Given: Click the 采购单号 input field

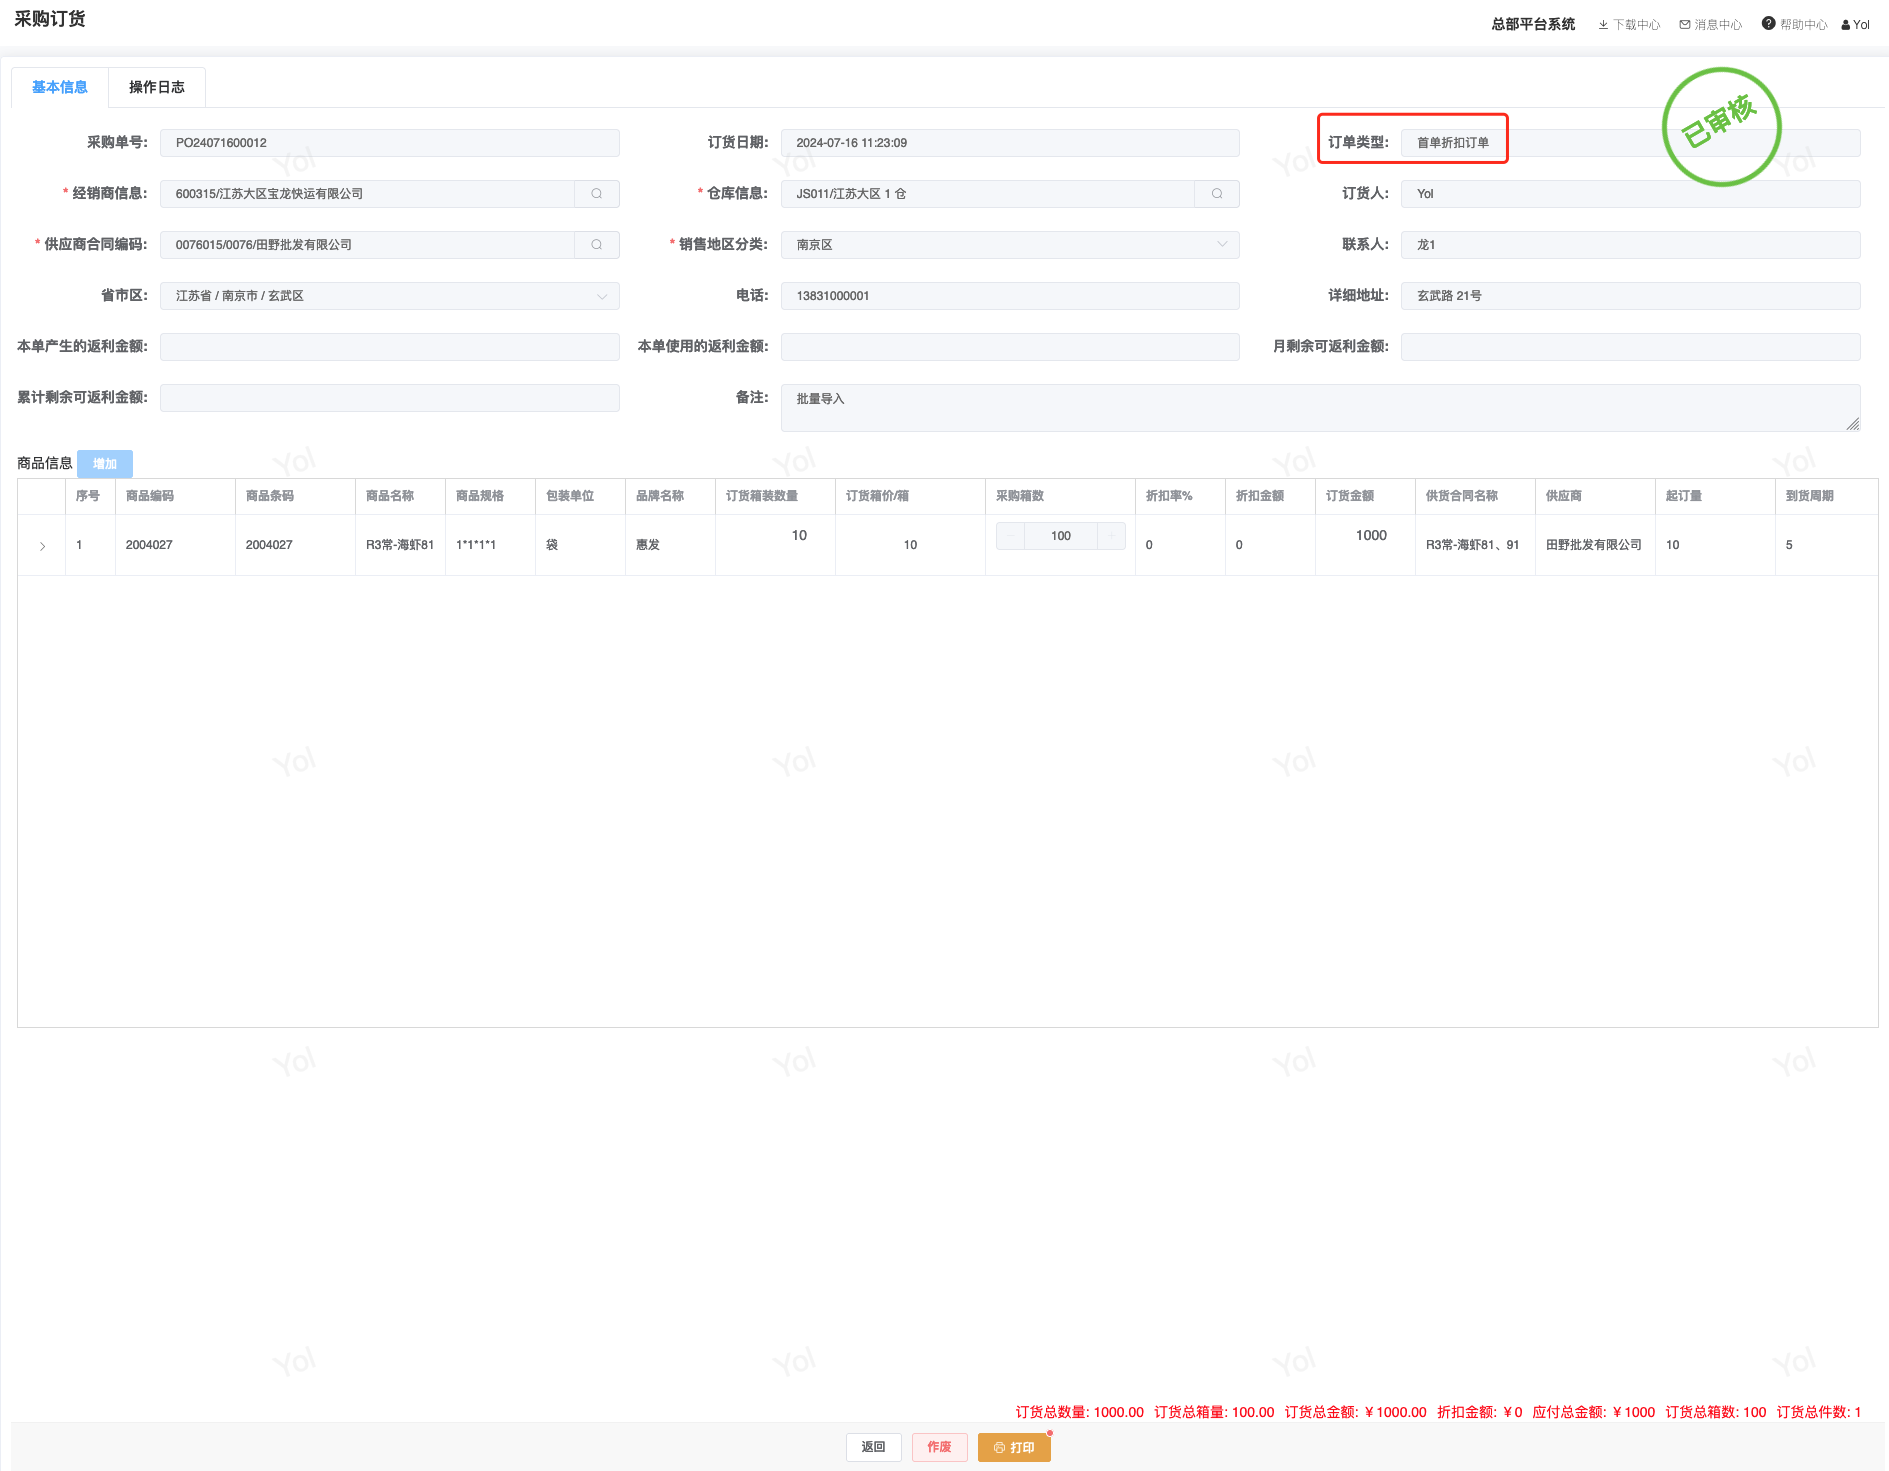Looking at the screenshot, I should coord(390,143).
